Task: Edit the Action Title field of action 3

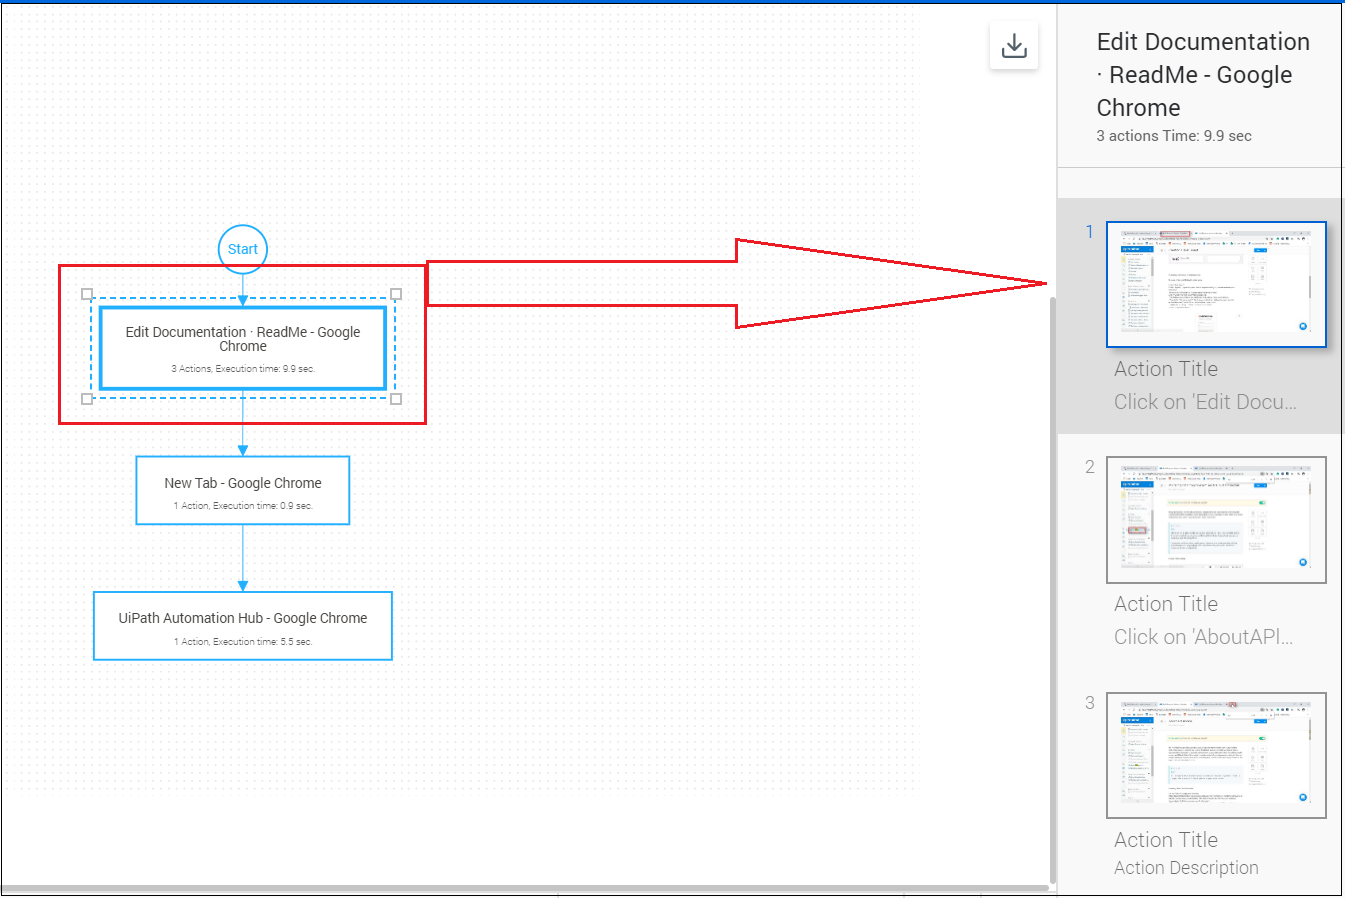Action: 1166,840
